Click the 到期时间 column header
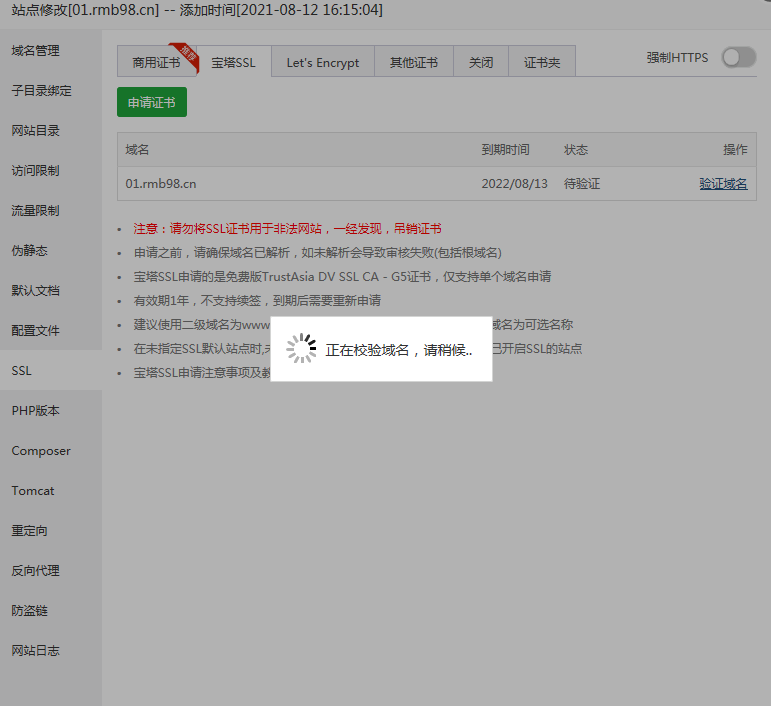The image size is (771, 706). tap(505, 149)
